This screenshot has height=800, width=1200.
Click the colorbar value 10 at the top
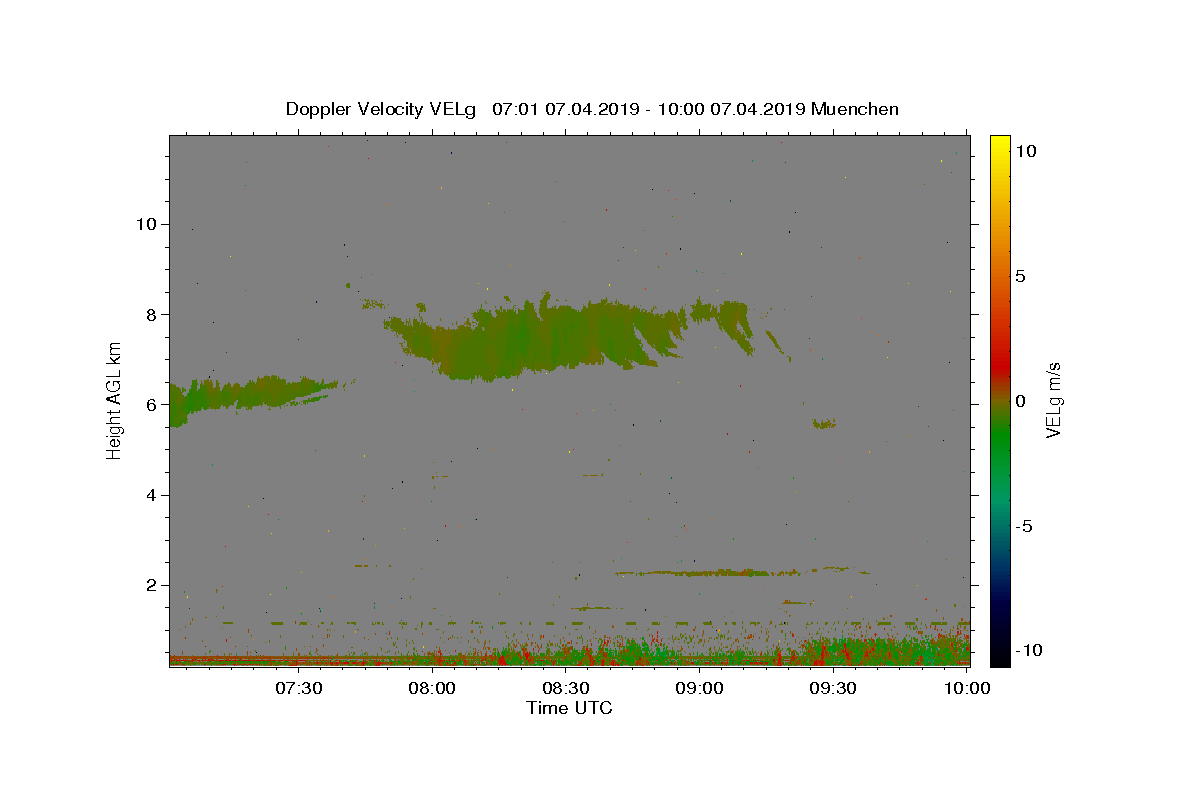coord(1025,150)
